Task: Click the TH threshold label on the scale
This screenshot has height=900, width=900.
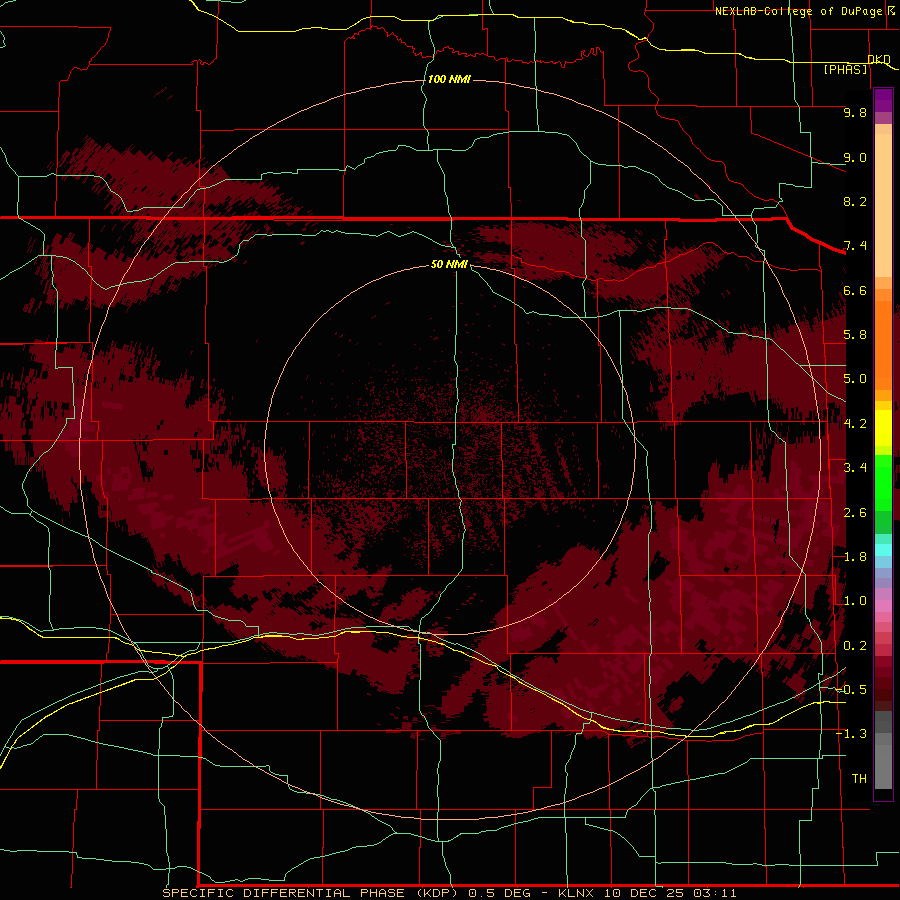Action: [859, 779]
